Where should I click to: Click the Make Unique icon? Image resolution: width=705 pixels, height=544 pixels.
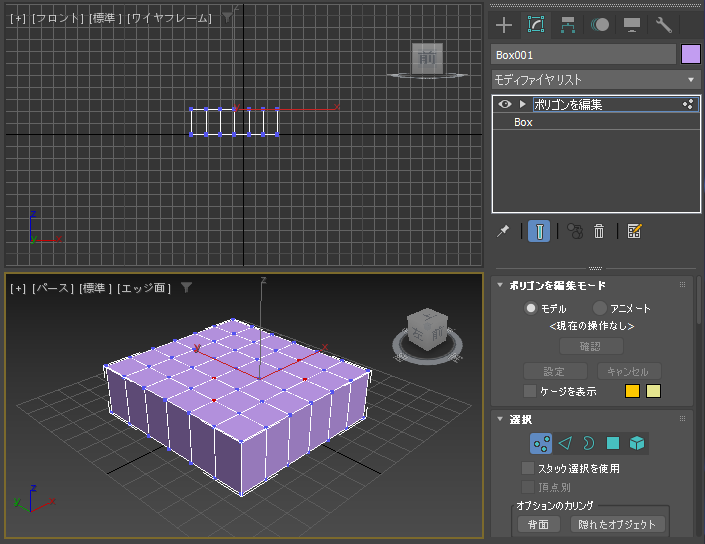(x=575, y=231)
